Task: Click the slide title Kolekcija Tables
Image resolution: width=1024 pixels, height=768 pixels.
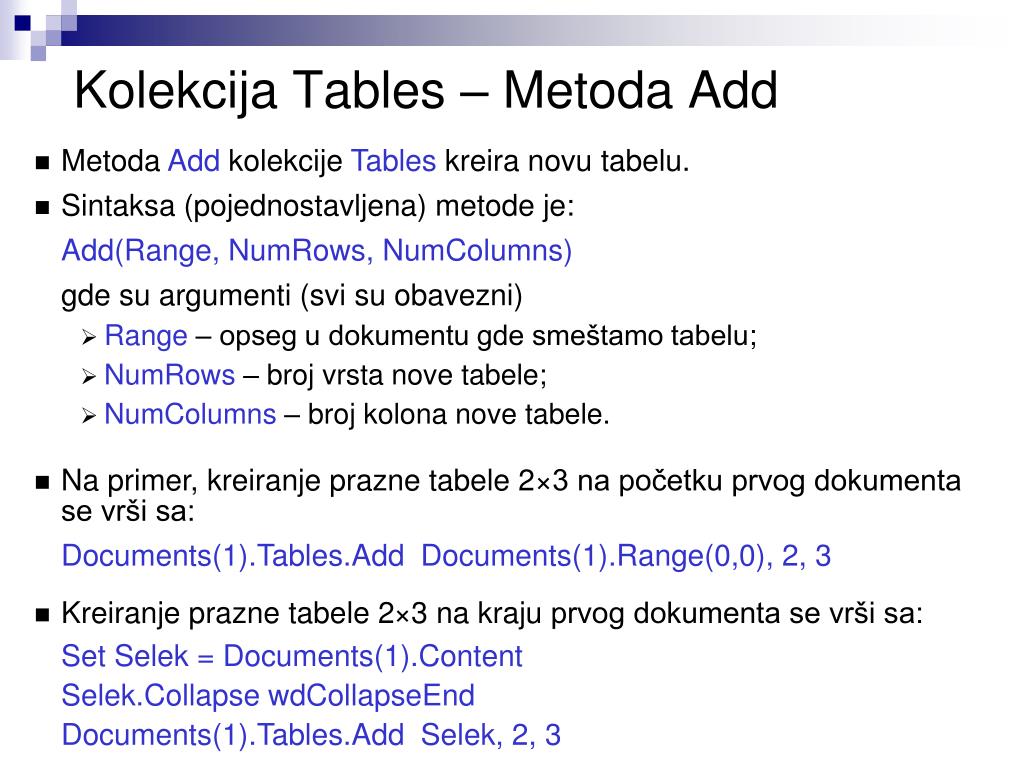Action: [426, 91]
